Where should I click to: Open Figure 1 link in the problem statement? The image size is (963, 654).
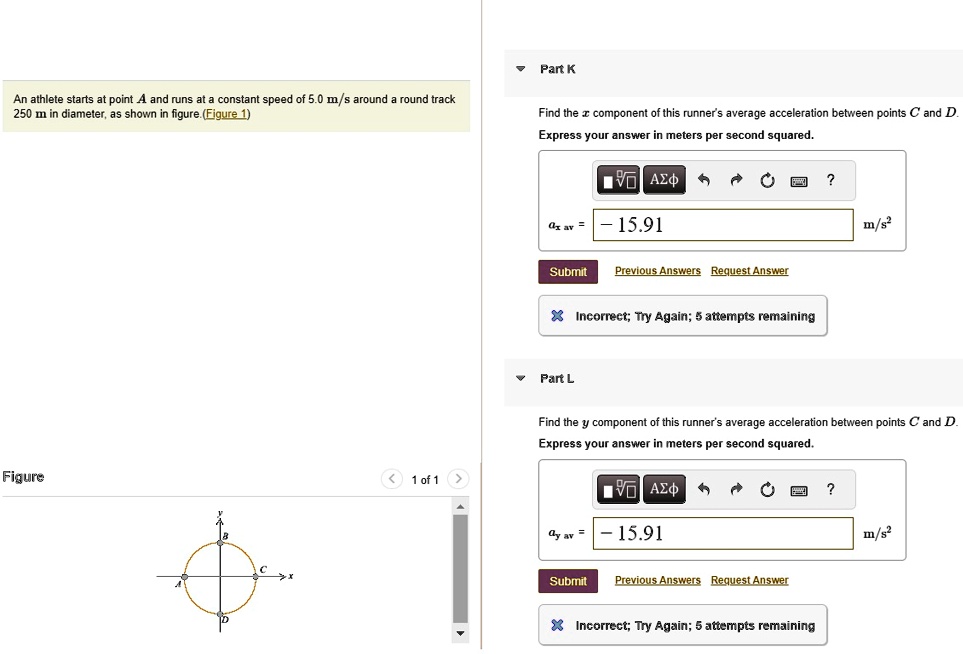click(227, 113)
